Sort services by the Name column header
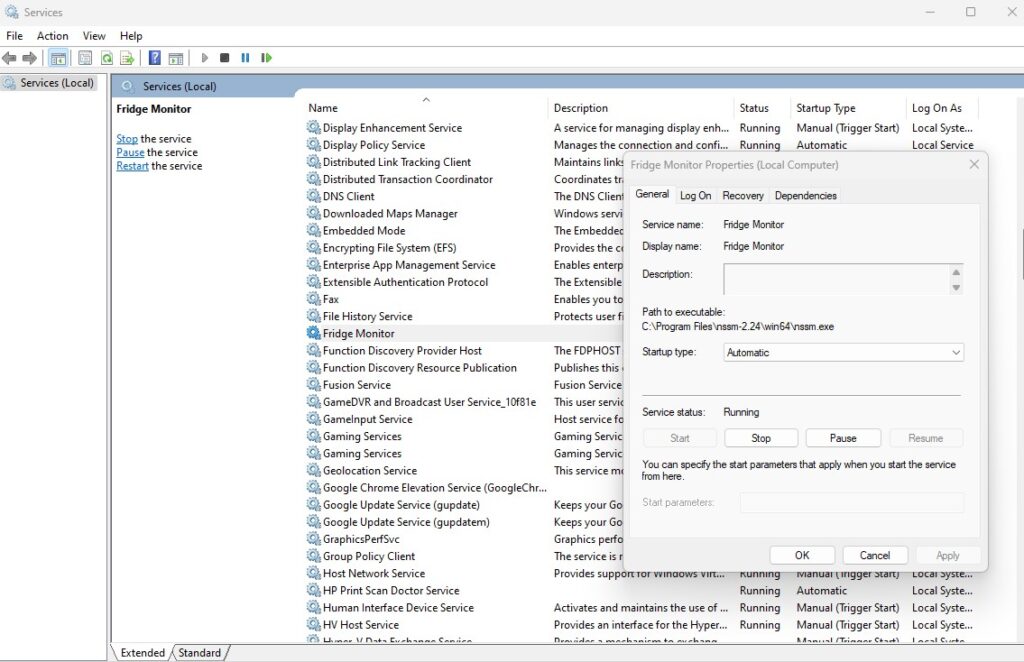Image resolution: width=1024 pixels, height=662 pixels. pyautogui.click(x=323, y=108)
